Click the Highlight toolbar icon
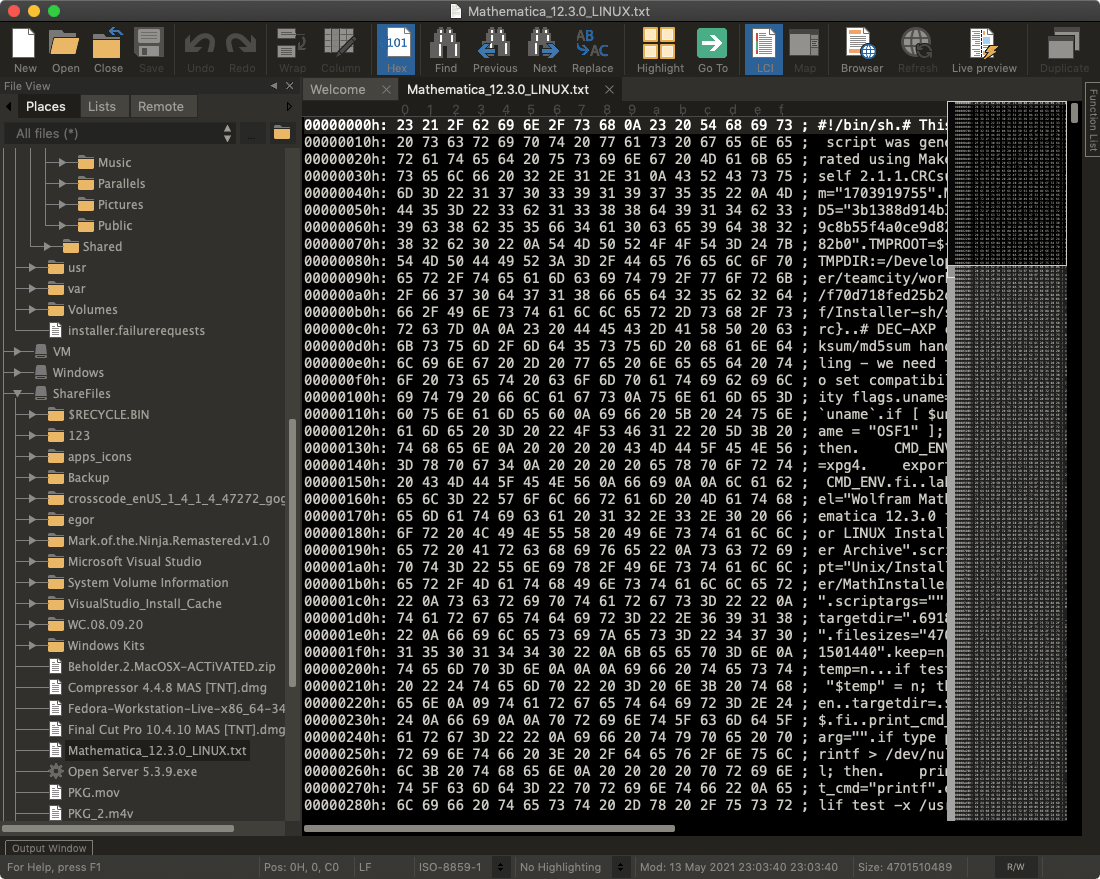Viewport: 1100px width, 879px height. 659,45
